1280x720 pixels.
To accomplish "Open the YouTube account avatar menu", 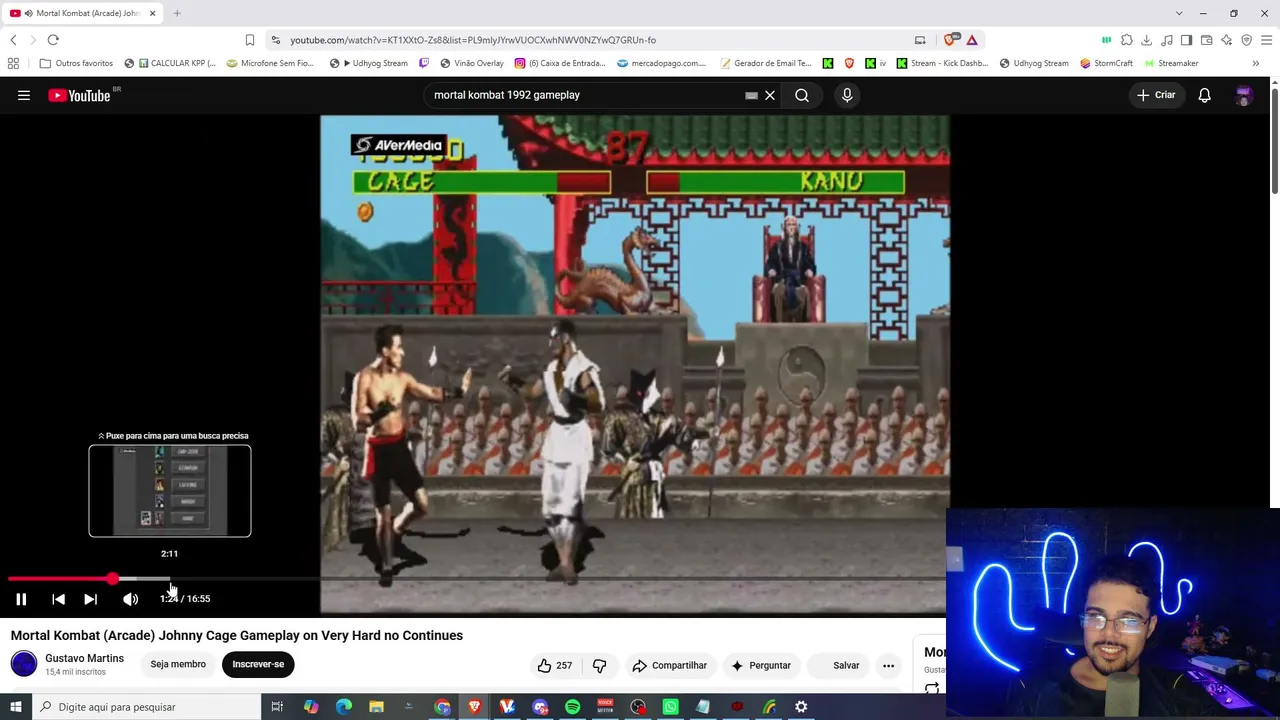I will 1244,95.
